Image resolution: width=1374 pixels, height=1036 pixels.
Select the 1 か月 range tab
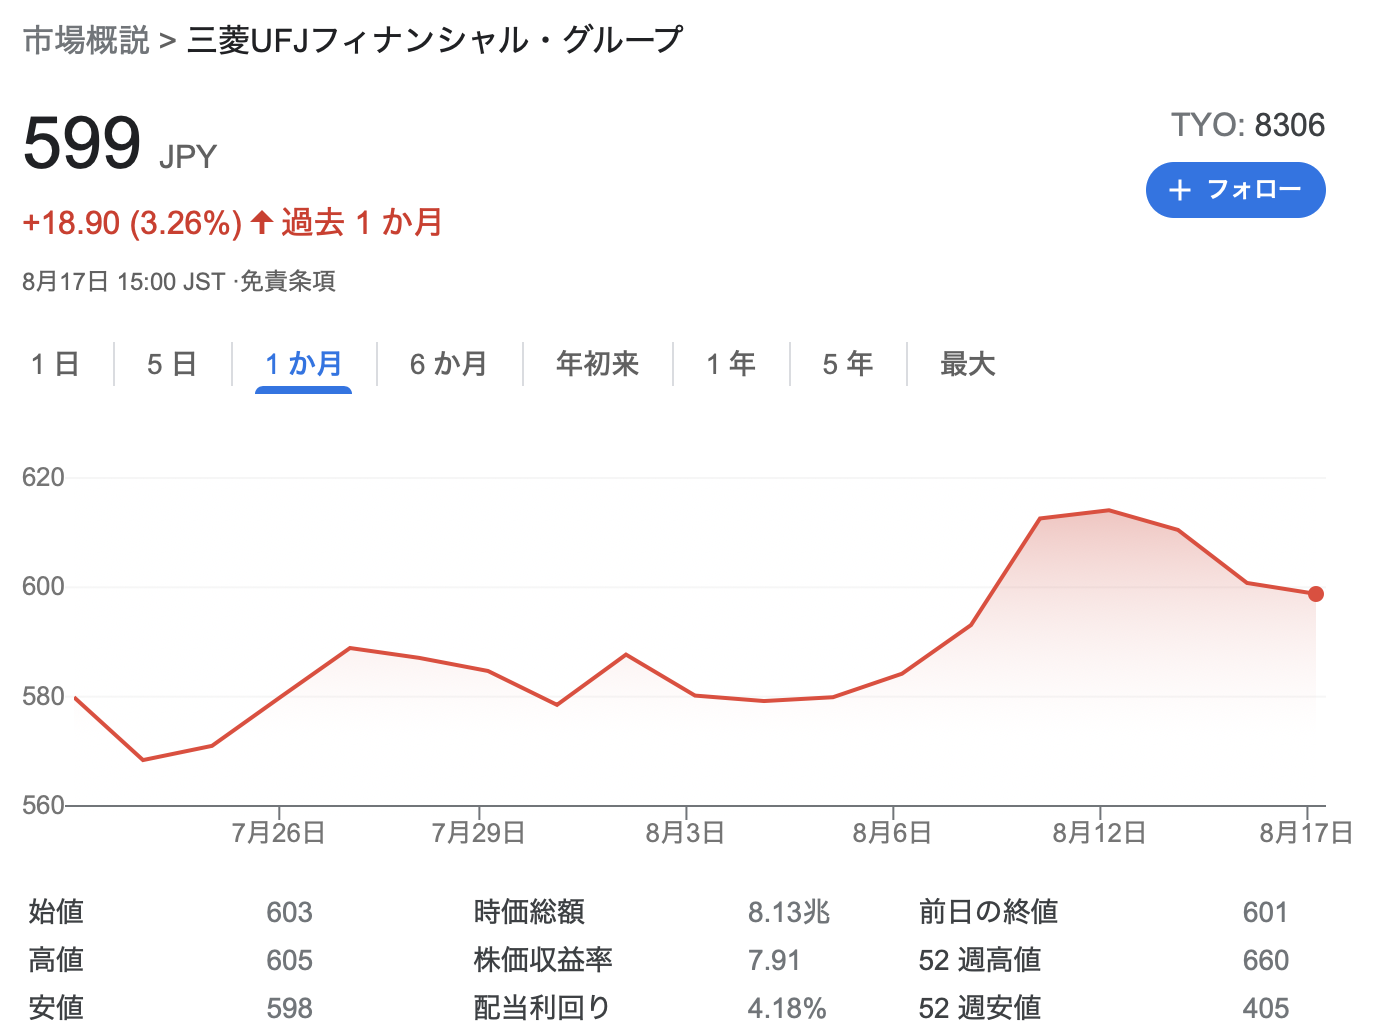pos(304,364)
